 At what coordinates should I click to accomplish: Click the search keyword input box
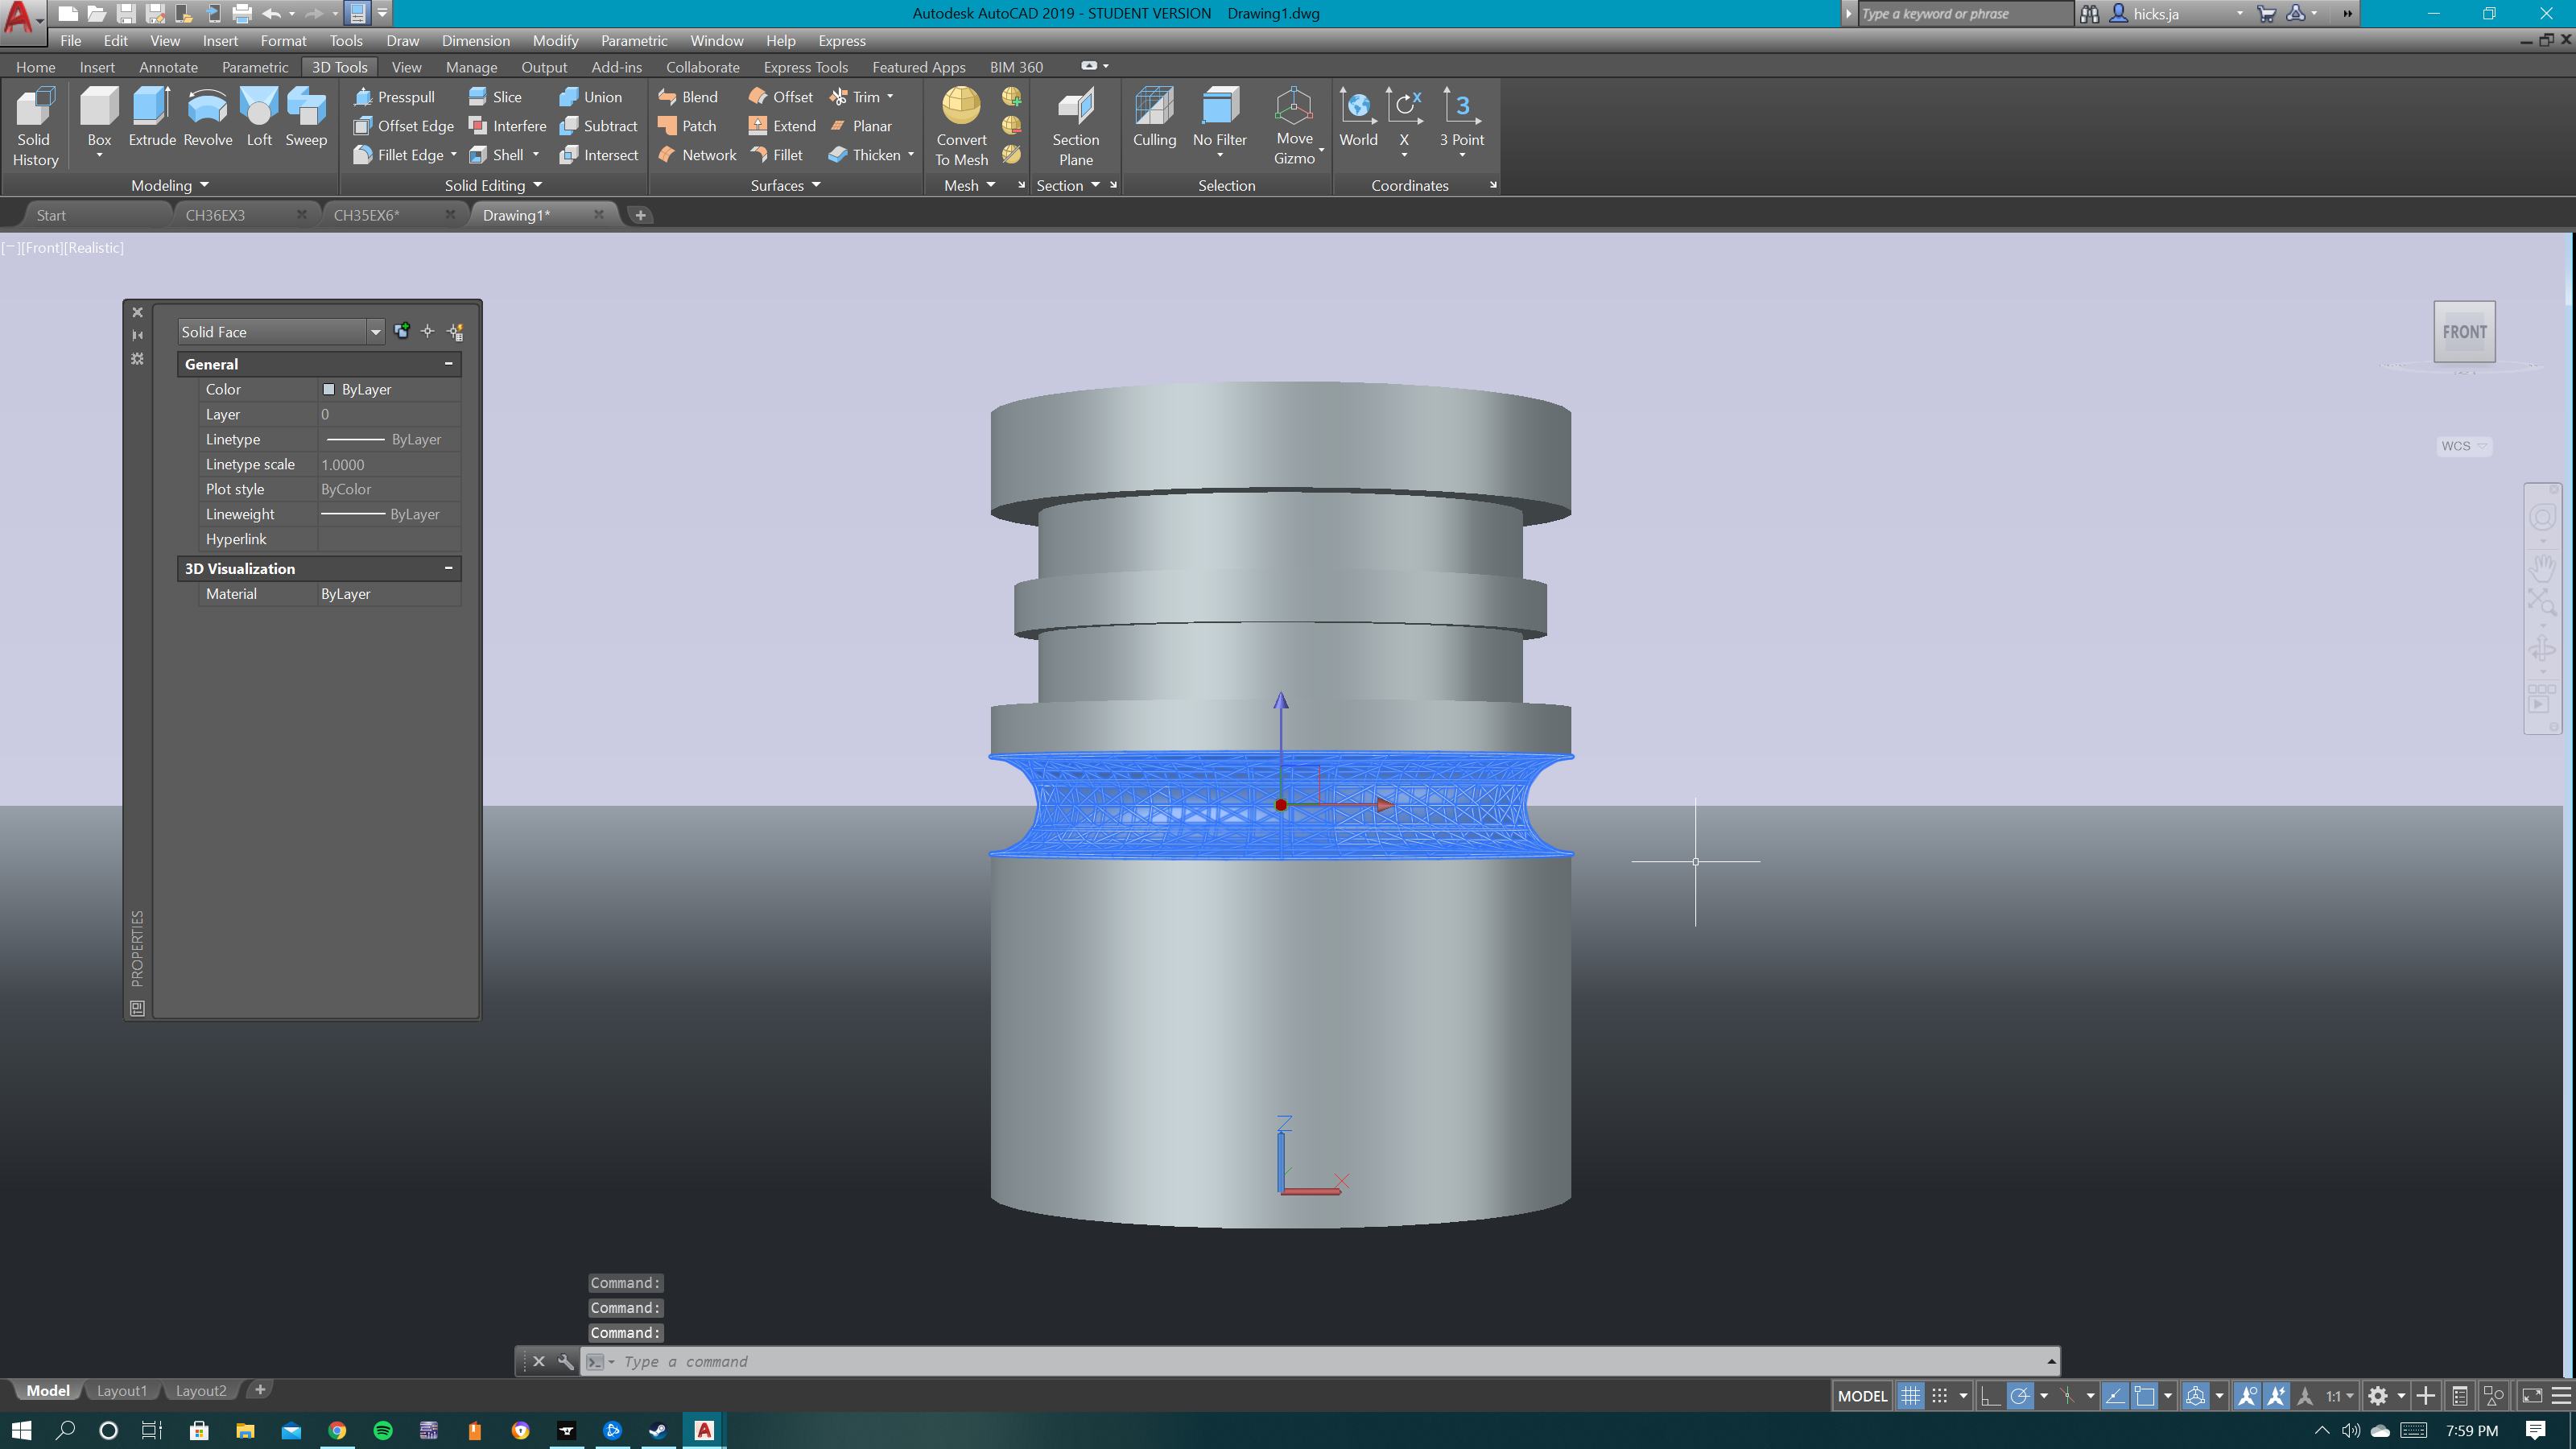tap(1964, 14)
